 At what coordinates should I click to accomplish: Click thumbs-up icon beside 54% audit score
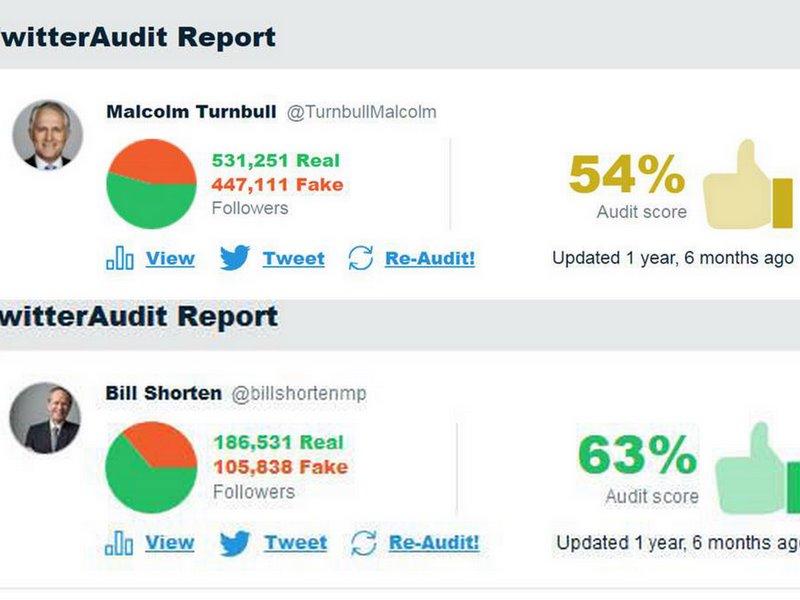click(x=748, y=187)
